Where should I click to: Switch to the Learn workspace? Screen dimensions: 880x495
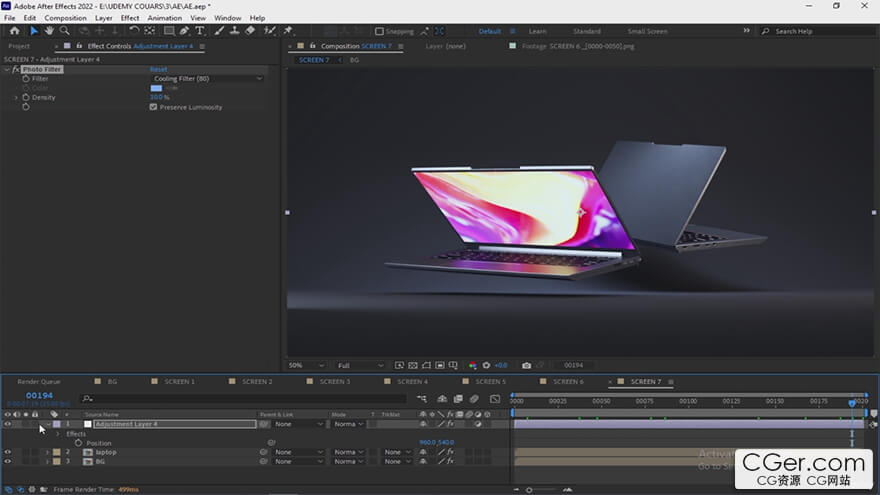coord(537,31)
